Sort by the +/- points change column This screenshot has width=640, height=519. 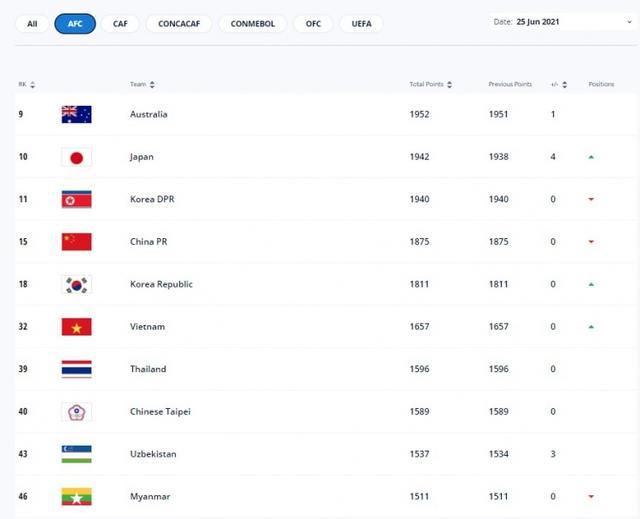tap(559, 85)
